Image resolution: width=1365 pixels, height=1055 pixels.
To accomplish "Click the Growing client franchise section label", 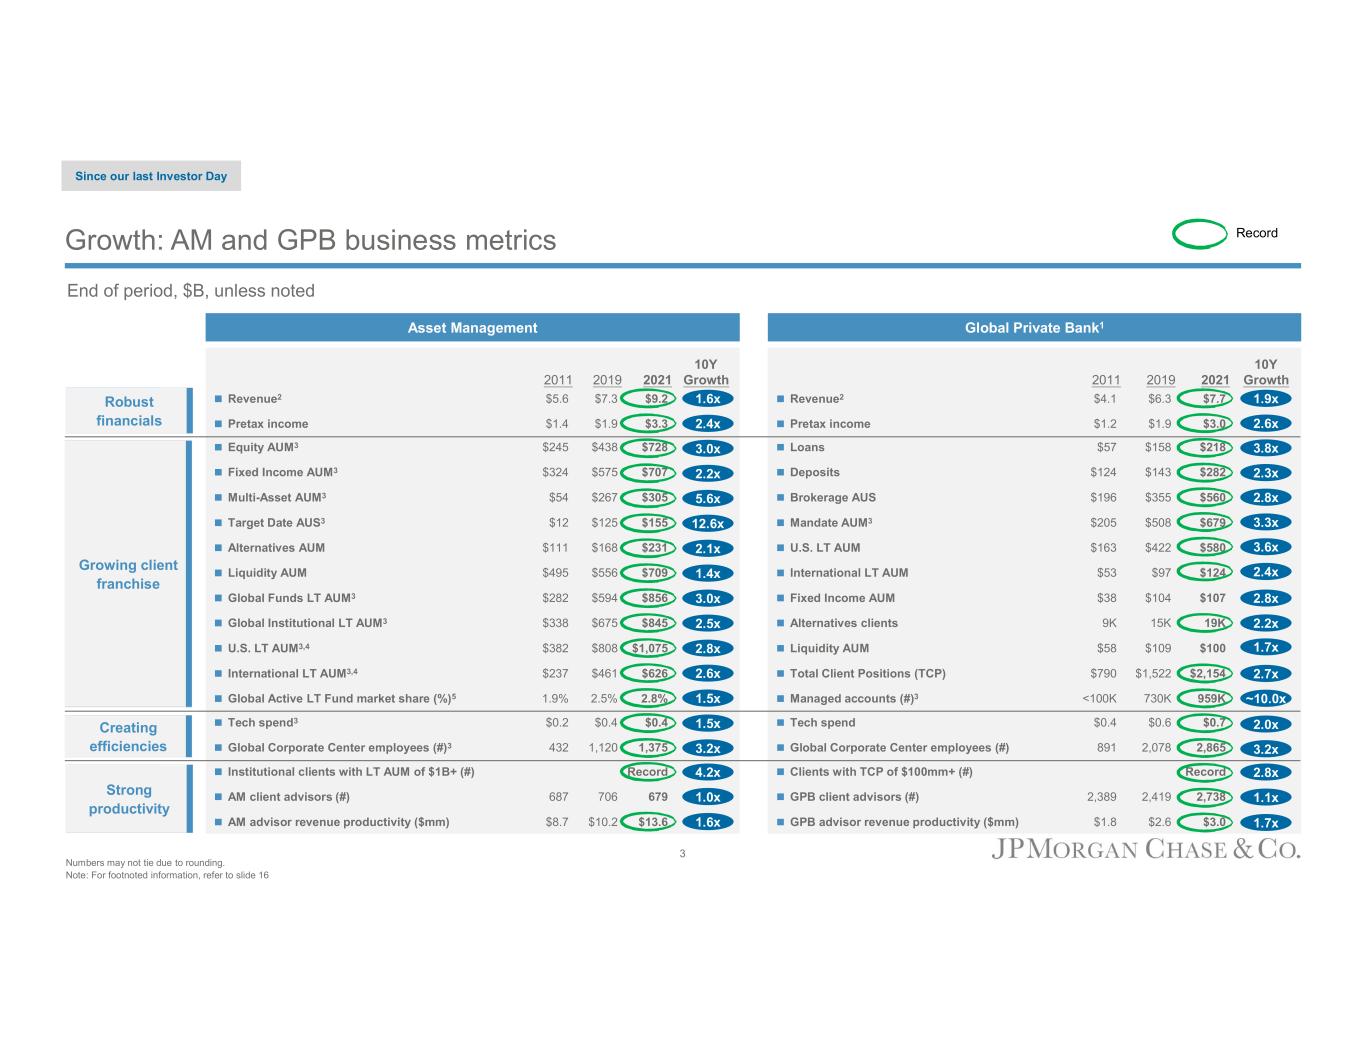I will pyautogui.click(x=128, y=574).
